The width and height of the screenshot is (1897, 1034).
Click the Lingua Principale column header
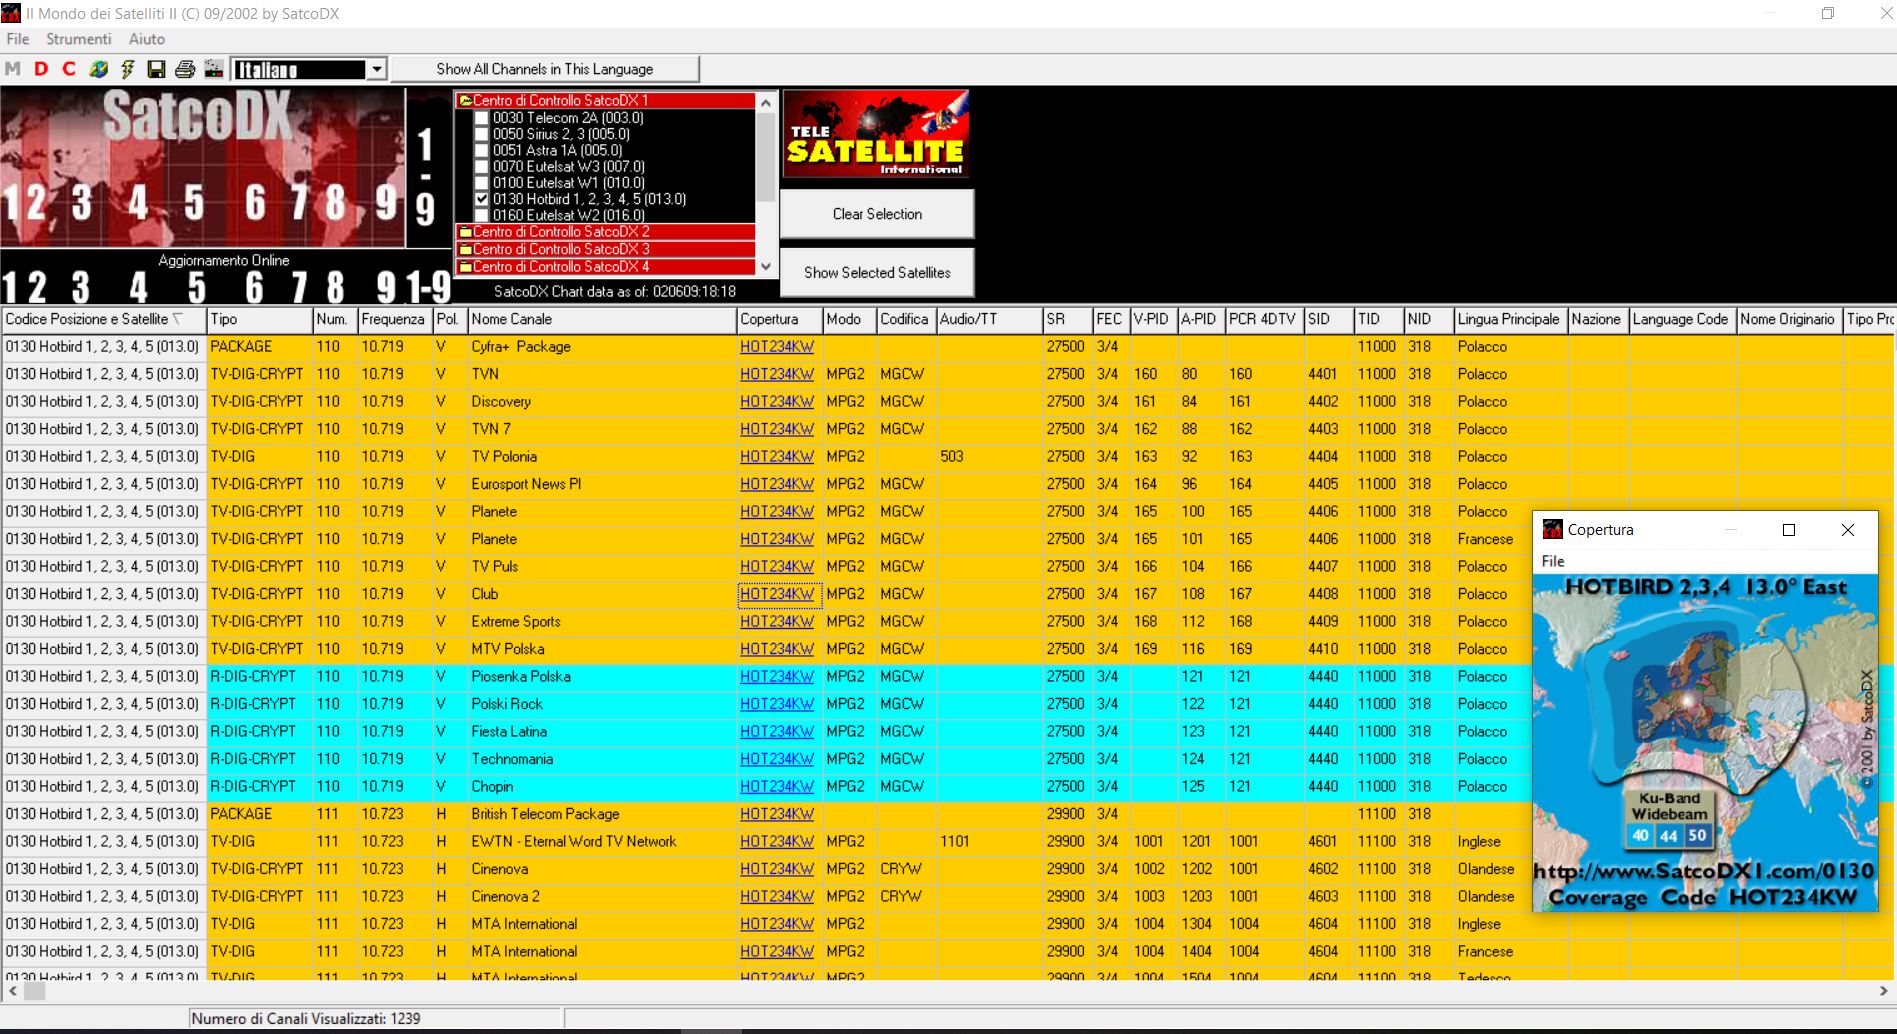click(1510, 319)
